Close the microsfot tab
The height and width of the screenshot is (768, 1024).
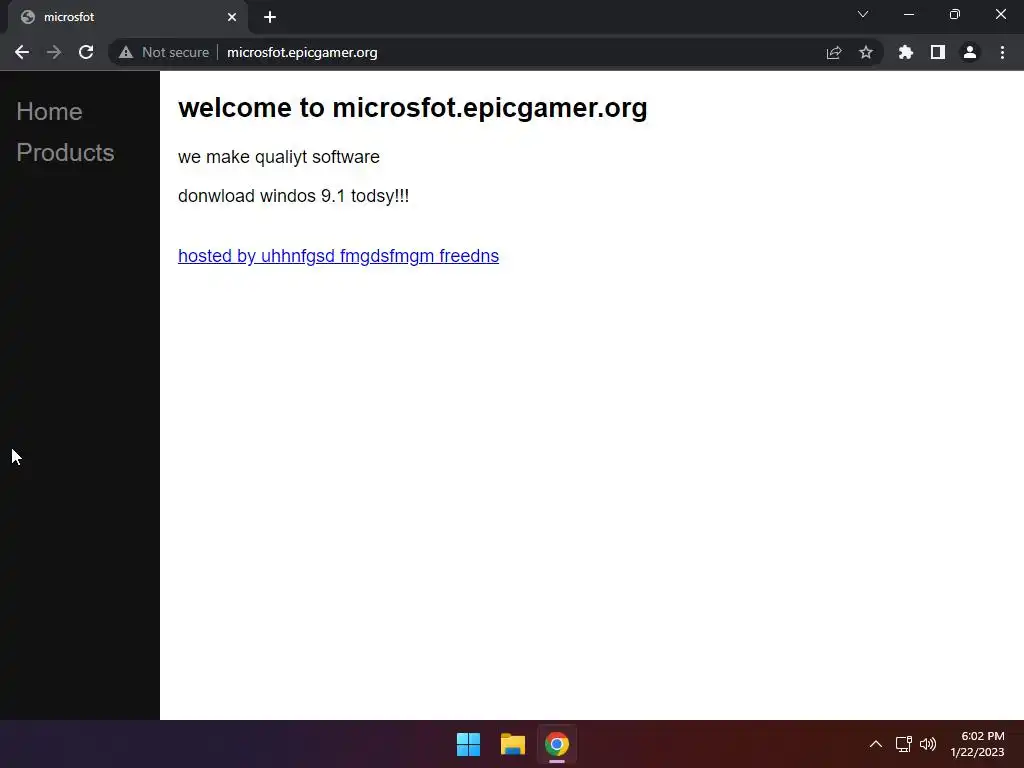tap(232, 17)
